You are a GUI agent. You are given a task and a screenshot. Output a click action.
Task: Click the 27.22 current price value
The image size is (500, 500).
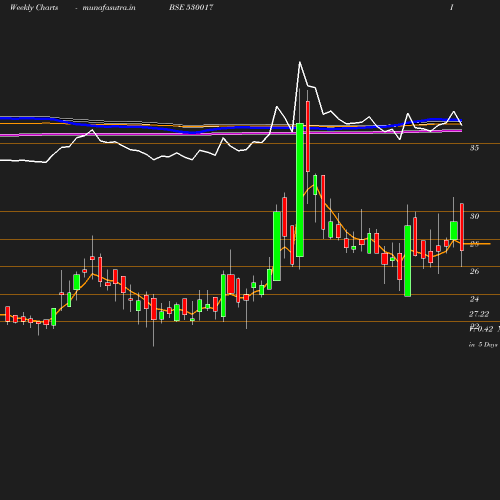click(479, 314)
